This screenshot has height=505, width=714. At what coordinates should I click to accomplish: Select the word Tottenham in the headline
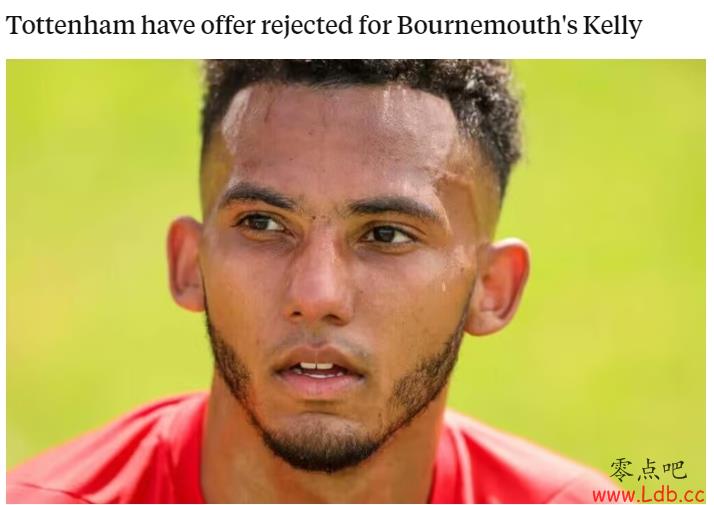point(71,25)
